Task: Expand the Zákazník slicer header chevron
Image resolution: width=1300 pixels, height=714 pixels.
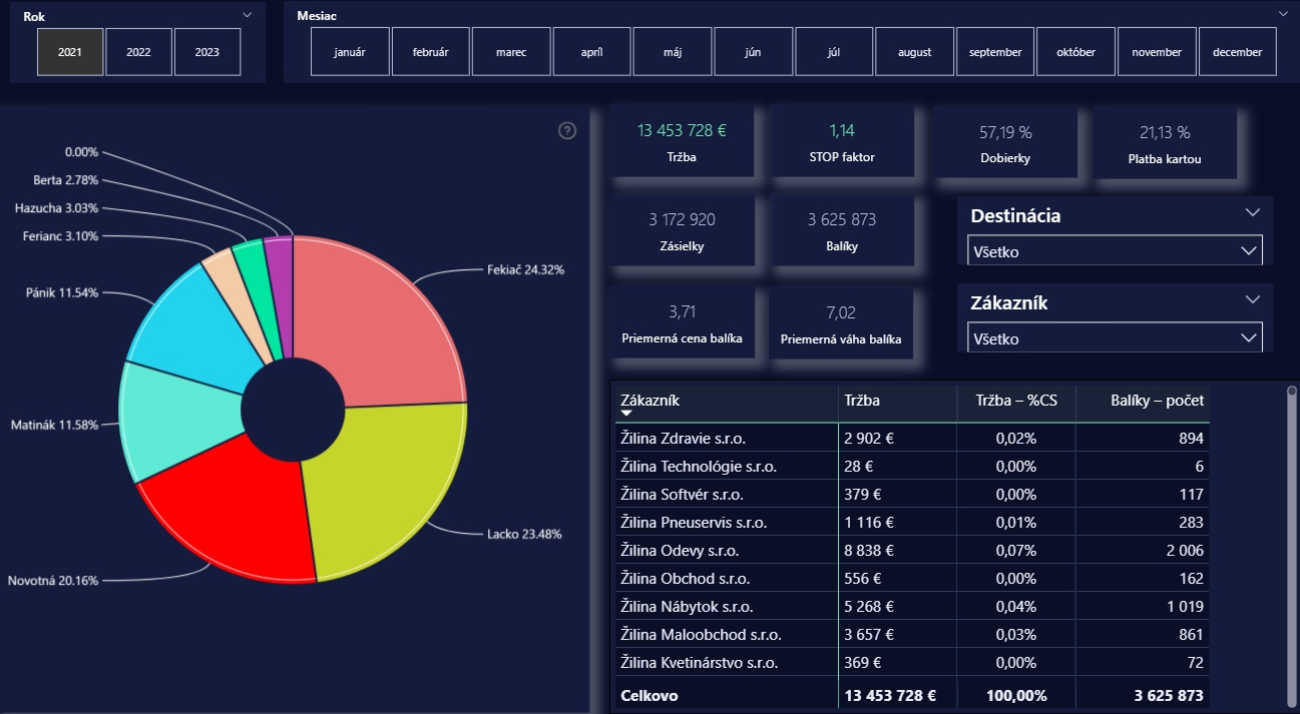Action: point(1253,299)
